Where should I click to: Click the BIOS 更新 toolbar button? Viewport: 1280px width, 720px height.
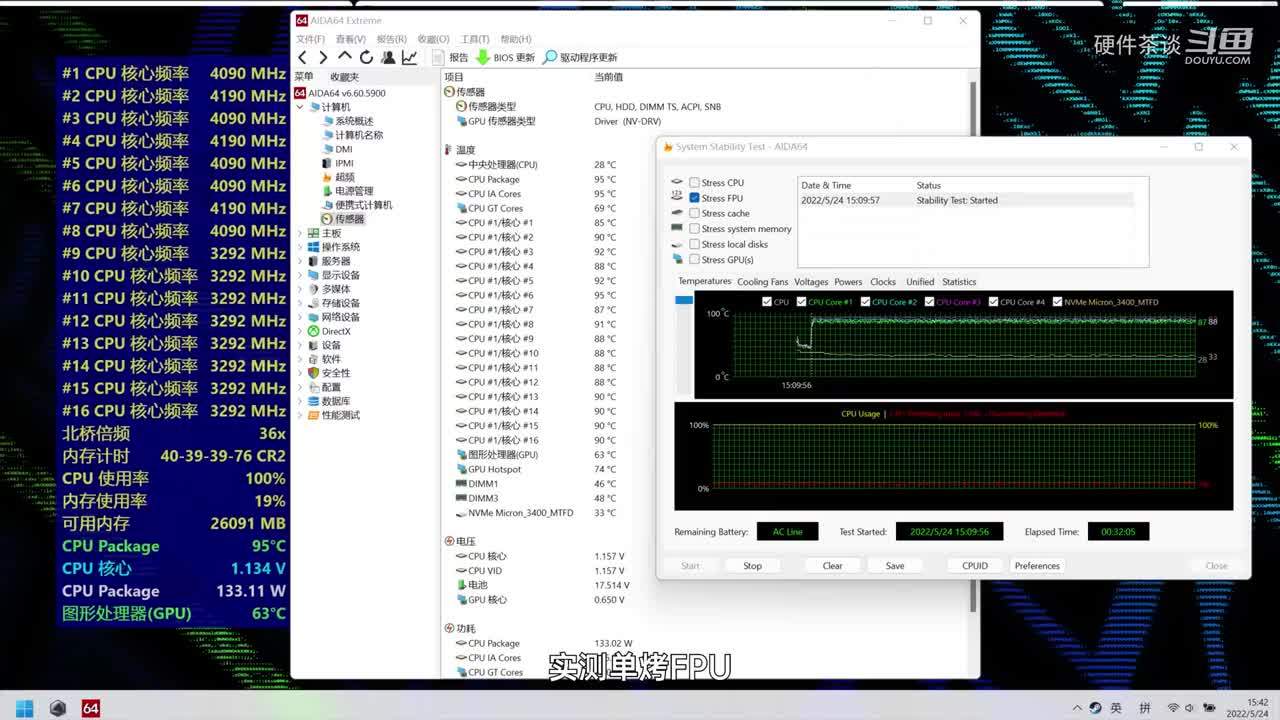(505, 57)
